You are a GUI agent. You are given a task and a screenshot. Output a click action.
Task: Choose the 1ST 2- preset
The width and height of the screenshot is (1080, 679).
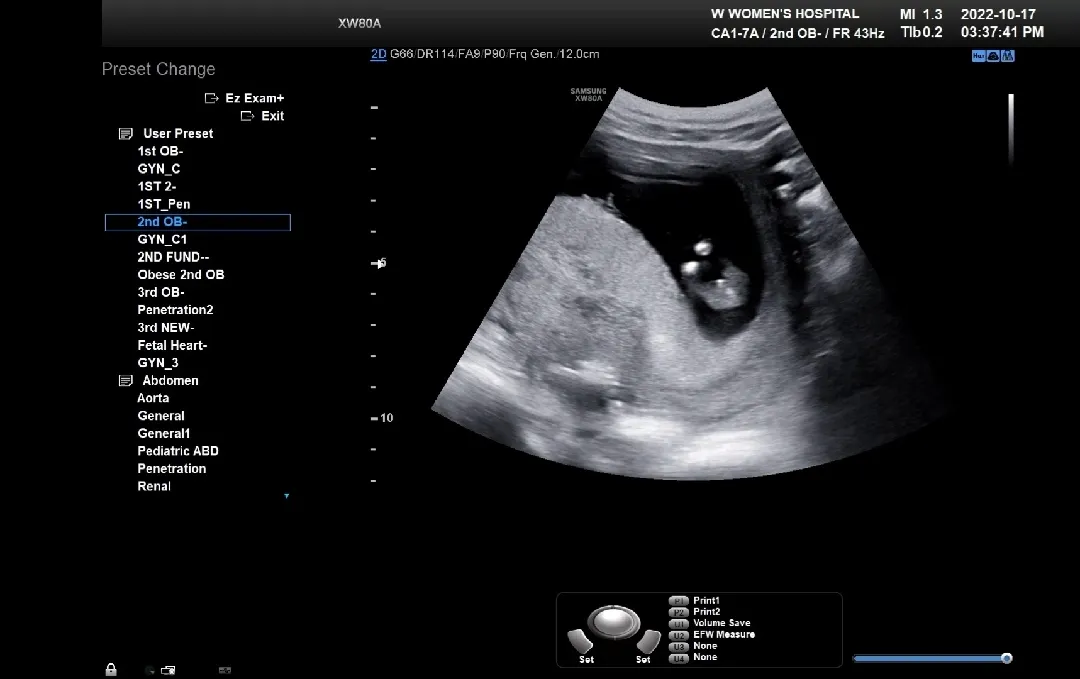157,187
